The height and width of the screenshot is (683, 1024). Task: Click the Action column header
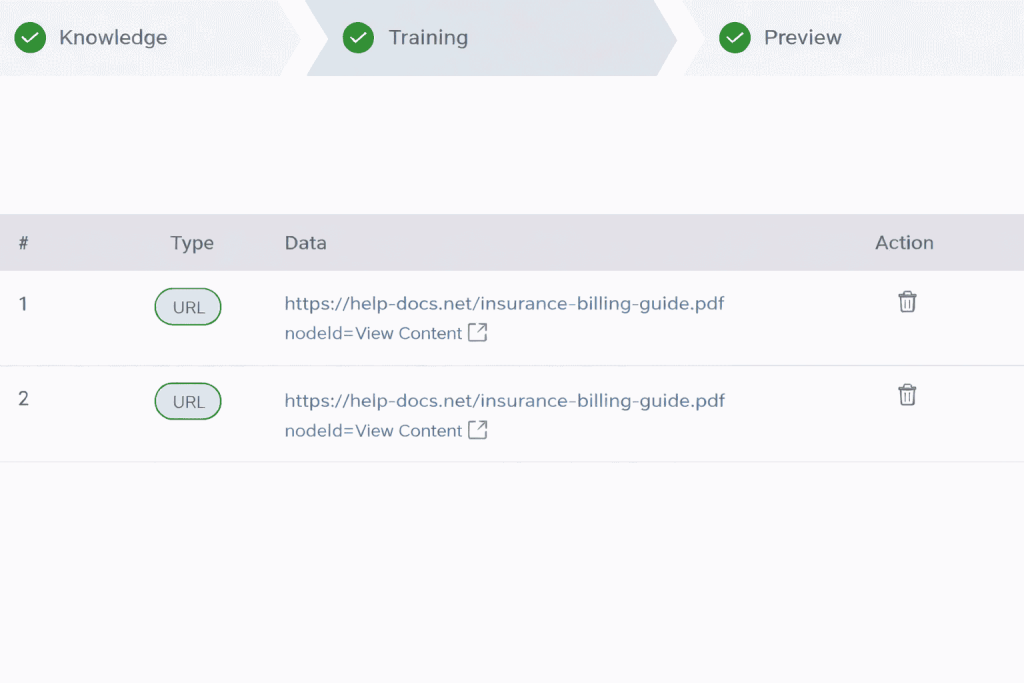click(x=904, y=243)
